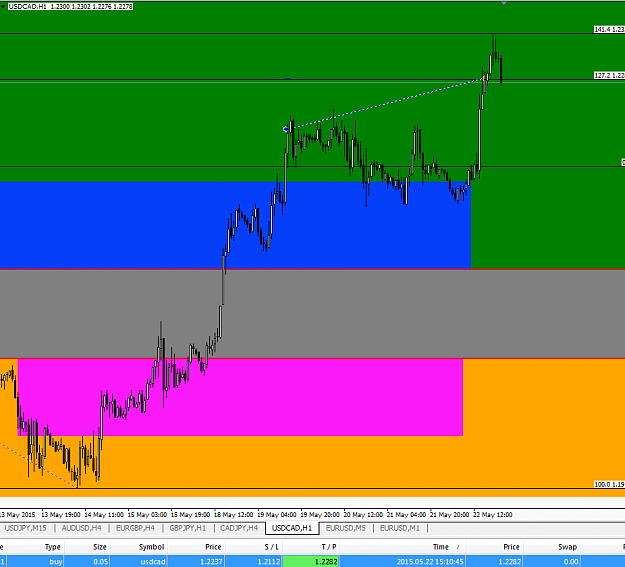The image size is (625, 567).
Task: Click the swap value 0.00
Action: click(571, 561)
